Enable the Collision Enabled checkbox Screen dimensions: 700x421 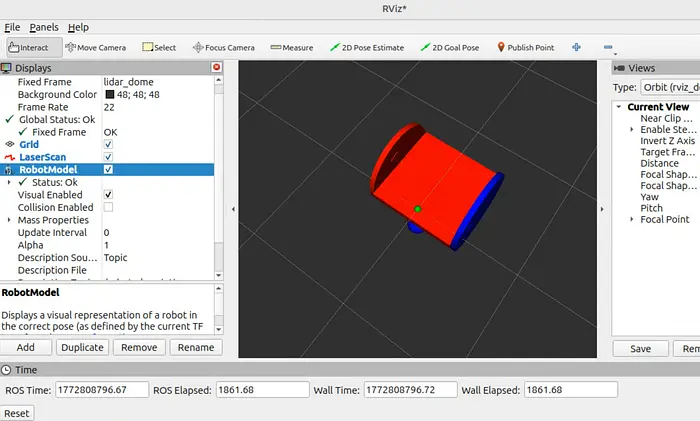click(x=108, y=207)
